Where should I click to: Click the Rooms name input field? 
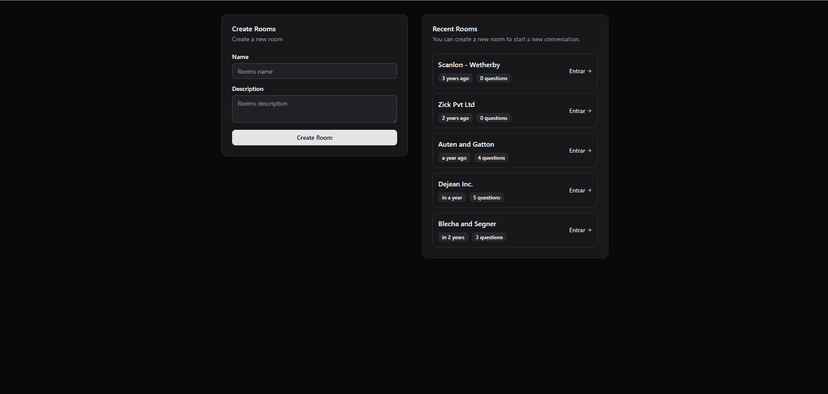point(314,71)
